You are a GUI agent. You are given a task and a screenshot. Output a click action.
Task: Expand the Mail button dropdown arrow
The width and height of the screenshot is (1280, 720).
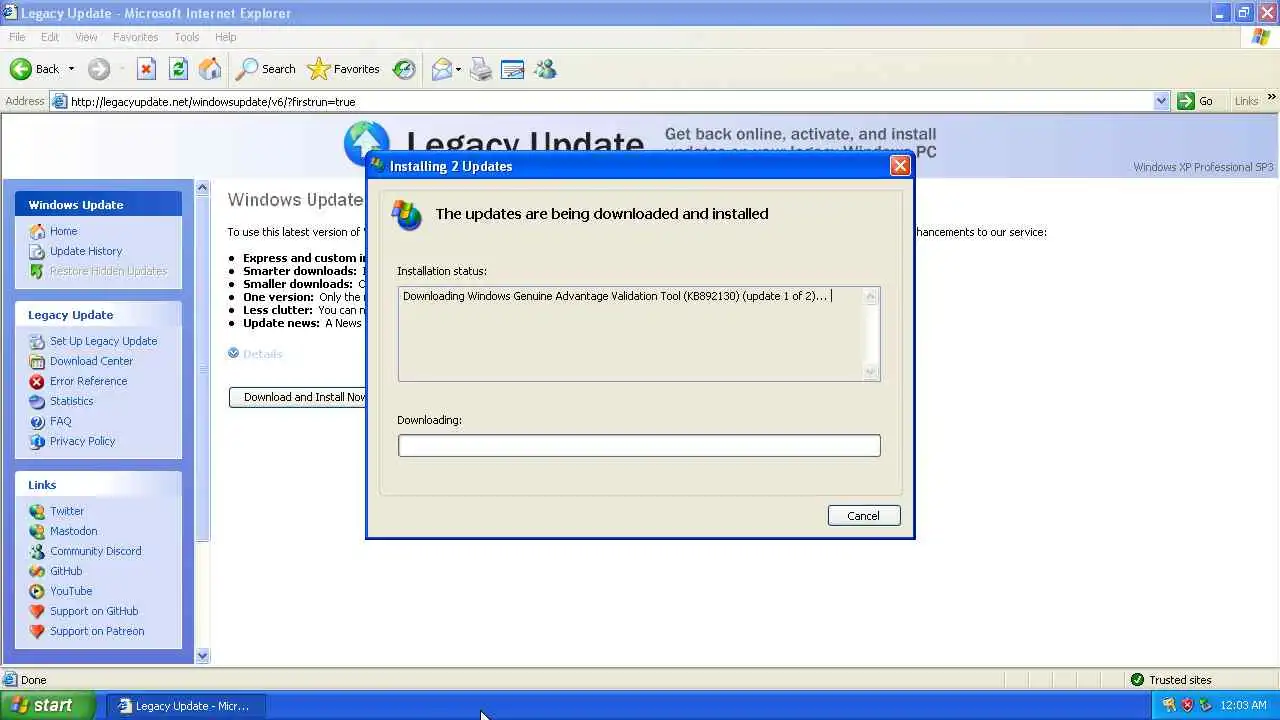tap(458, 69)
